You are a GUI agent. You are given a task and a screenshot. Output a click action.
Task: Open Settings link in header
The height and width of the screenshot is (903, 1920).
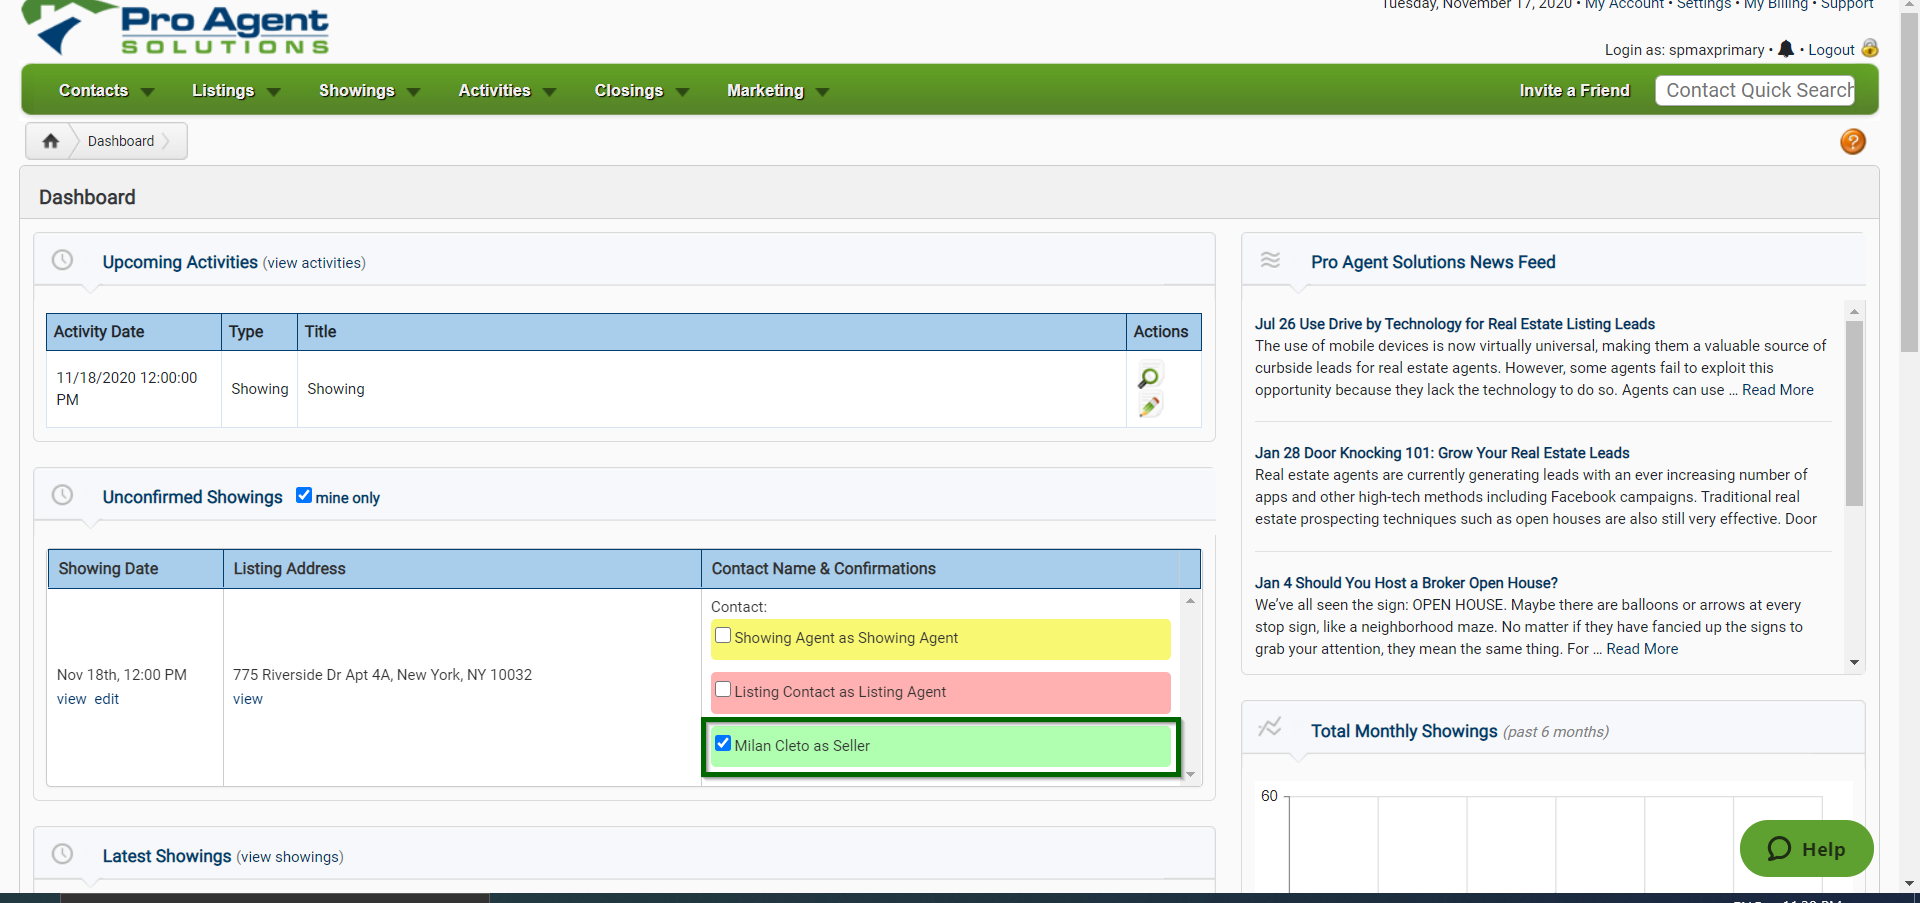pos(1704,5)
